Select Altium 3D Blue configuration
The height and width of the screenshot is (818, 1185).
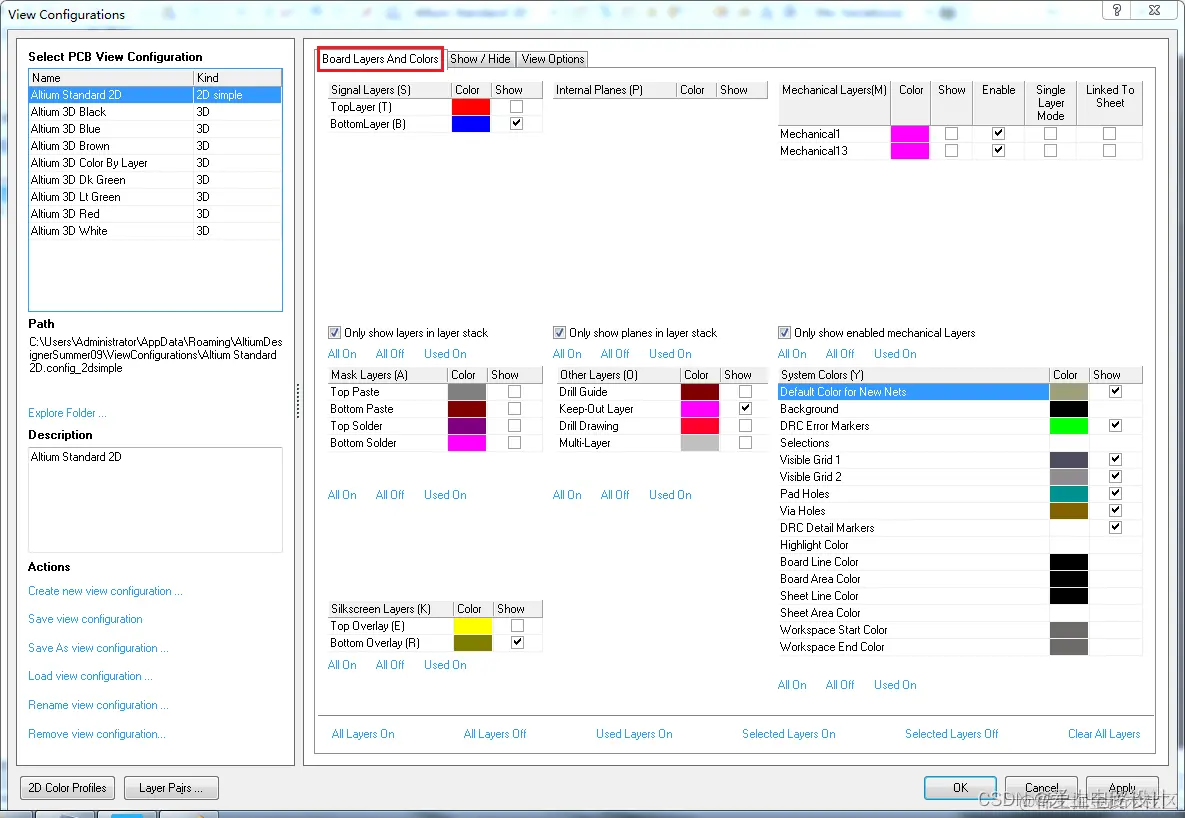(155, 129)
